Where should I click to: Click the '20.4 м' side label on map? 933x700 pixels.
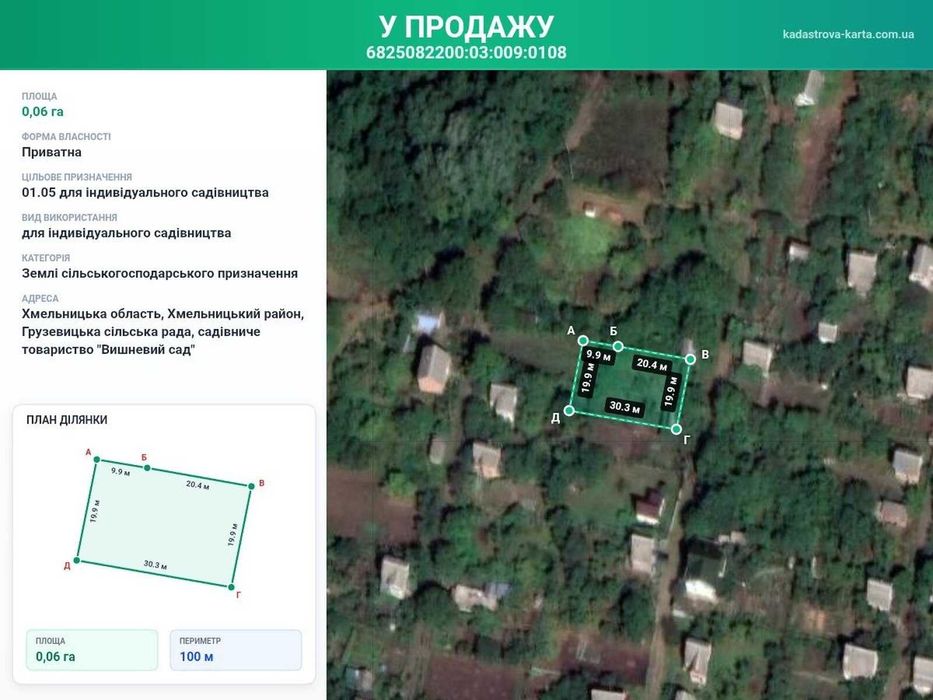tap(652, 364)
